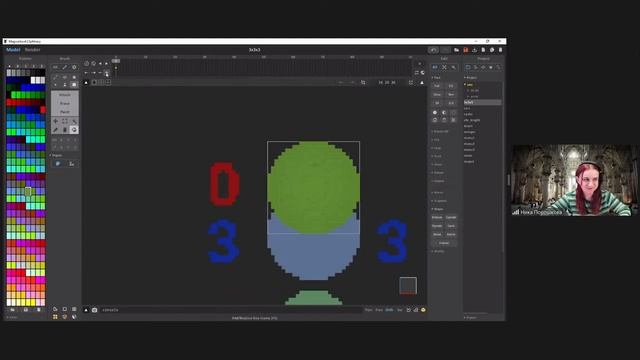Select the remove voxel tool icon
640x360 pixels.
tap(64, 130)
